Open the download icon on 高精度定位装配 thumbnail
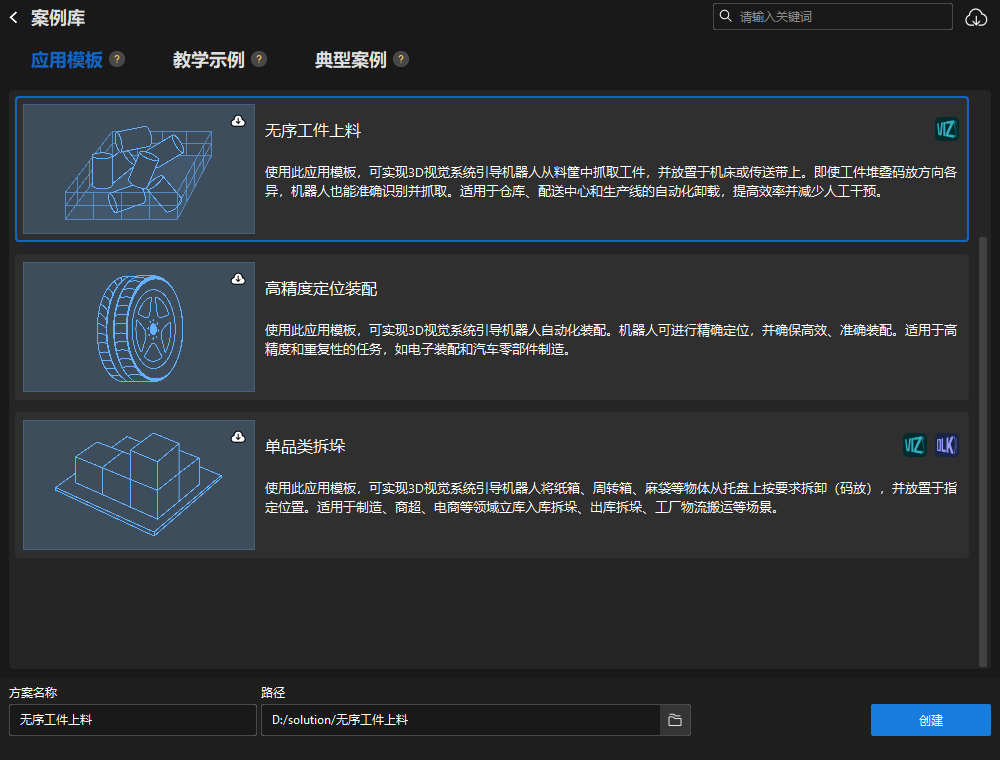Viewport: 1000px width, 760px height. click(238, 277)
